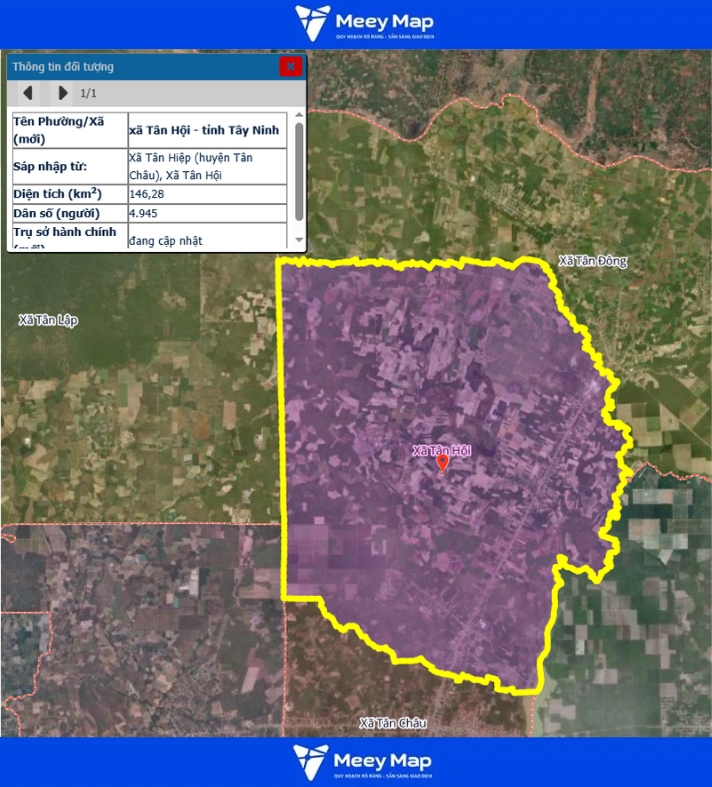Click the next record arrow
The image size is (712, 787).
(63, 93)
